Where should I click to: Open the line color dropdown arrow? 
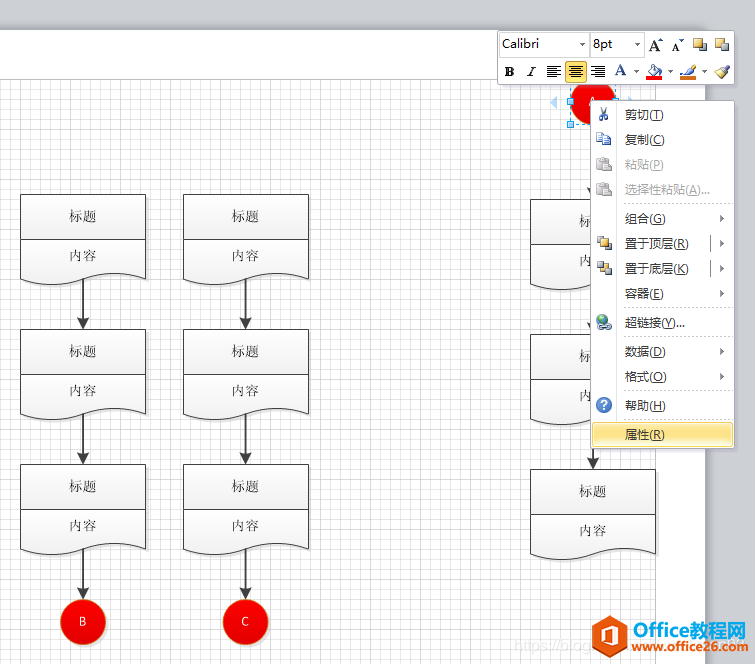click(704, 72)
